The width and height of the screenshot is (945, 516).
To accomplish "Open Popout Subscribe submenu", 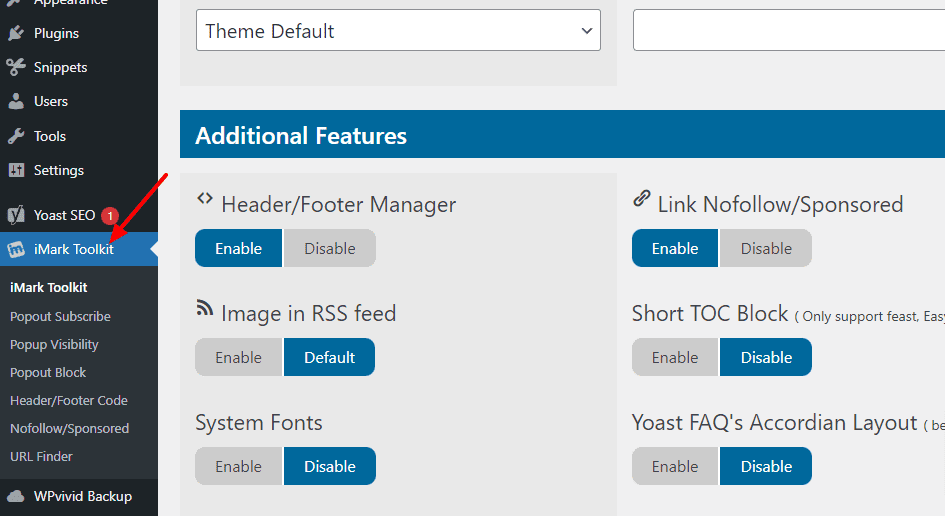I will click(60, 316).
